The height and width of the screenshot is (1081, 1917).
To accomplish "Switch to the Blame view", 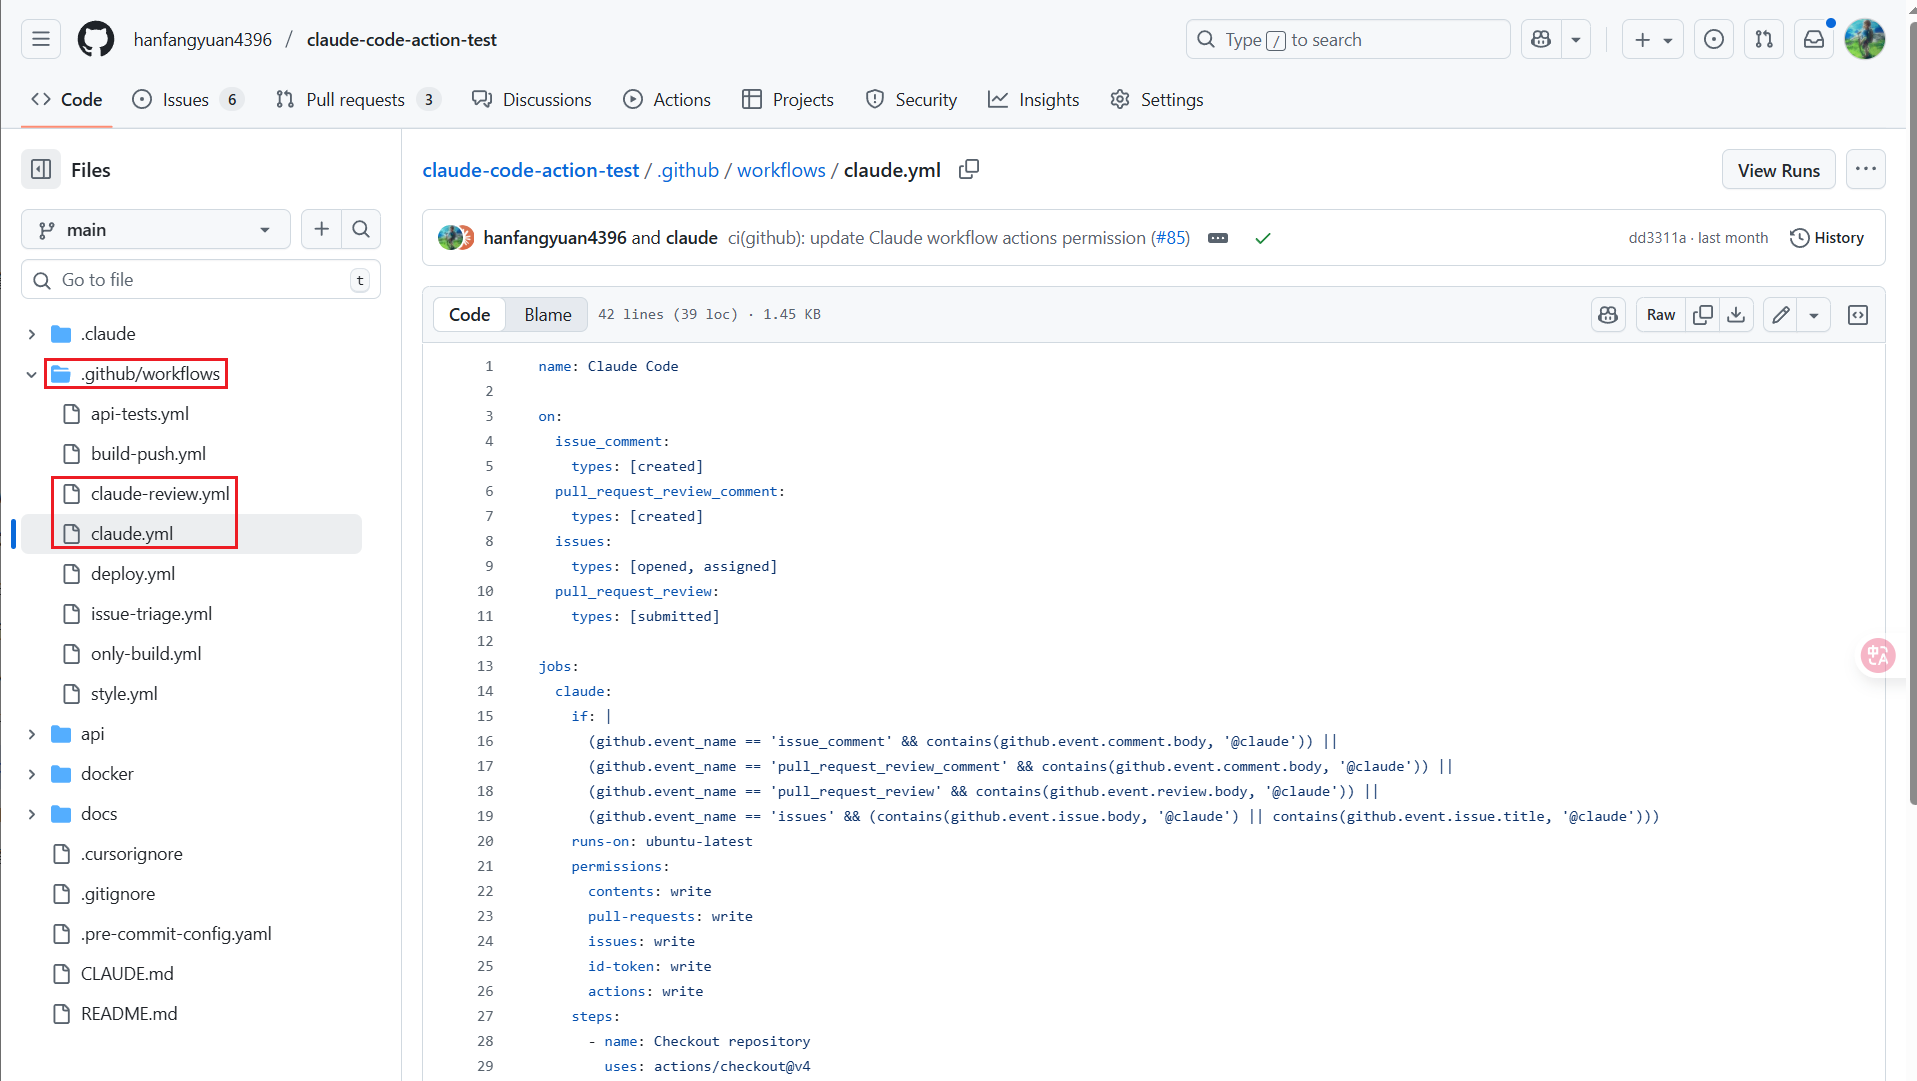I will point(548,314).
